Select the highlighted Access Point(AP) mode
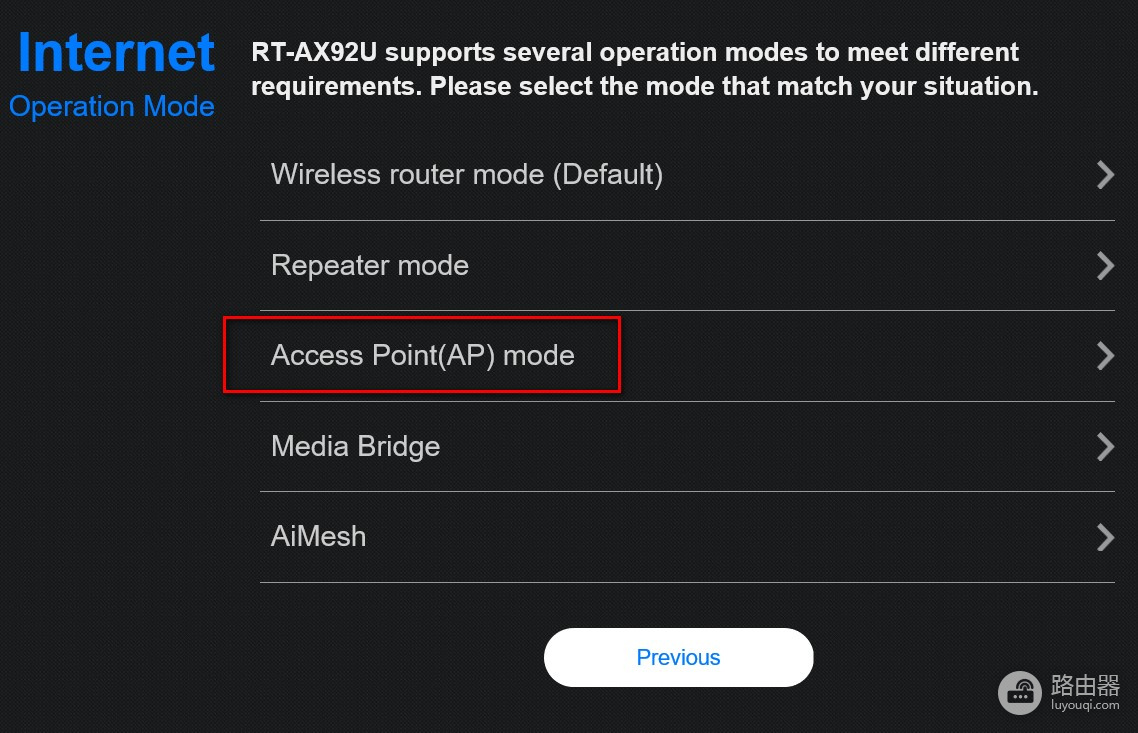This screenshot has width=1138, height=733. [687, 356]
